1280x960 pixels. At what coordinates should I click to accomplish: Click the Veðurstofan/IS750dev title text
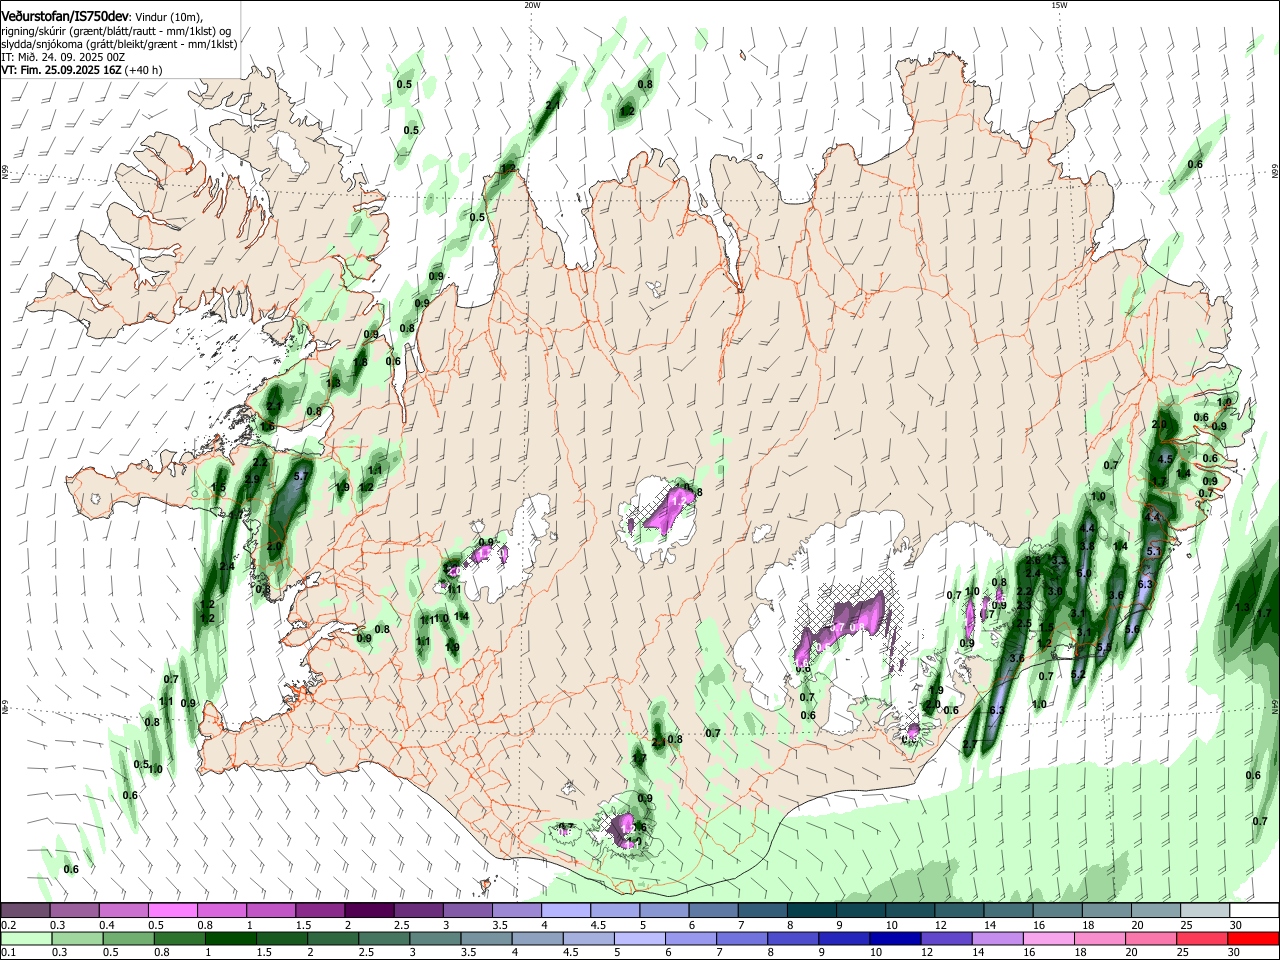(x=65, y=17)
